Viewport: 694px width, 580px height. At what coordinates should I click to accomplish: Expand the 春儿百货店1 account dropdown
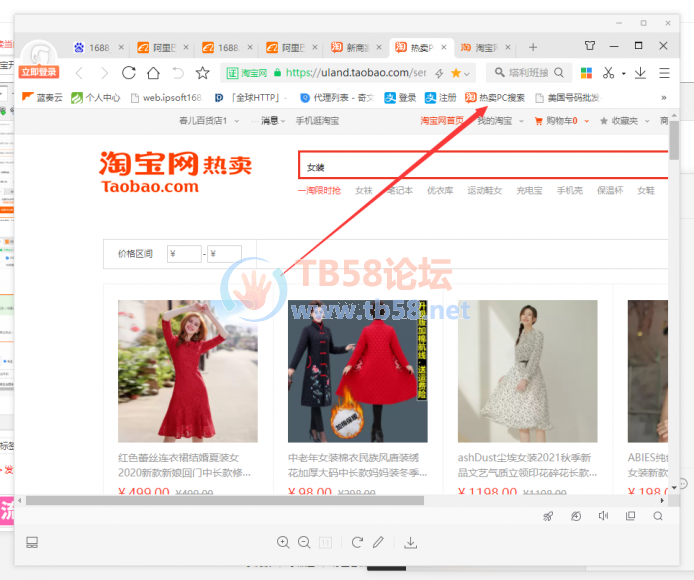(236, 121)
